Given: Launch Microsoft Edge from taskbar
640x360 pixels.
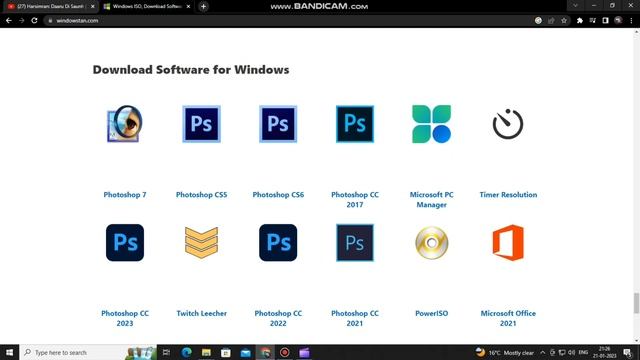Looking at the screenshot, I should [186, 352].
